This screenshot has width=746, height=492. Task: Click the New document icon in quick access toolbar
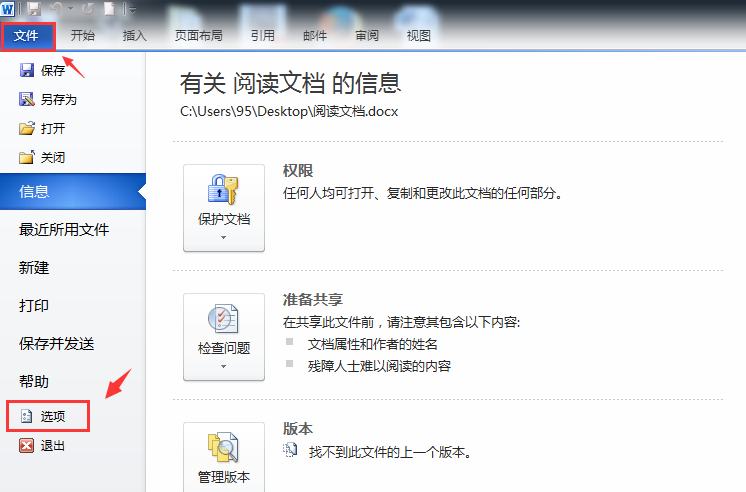(109, 9)
